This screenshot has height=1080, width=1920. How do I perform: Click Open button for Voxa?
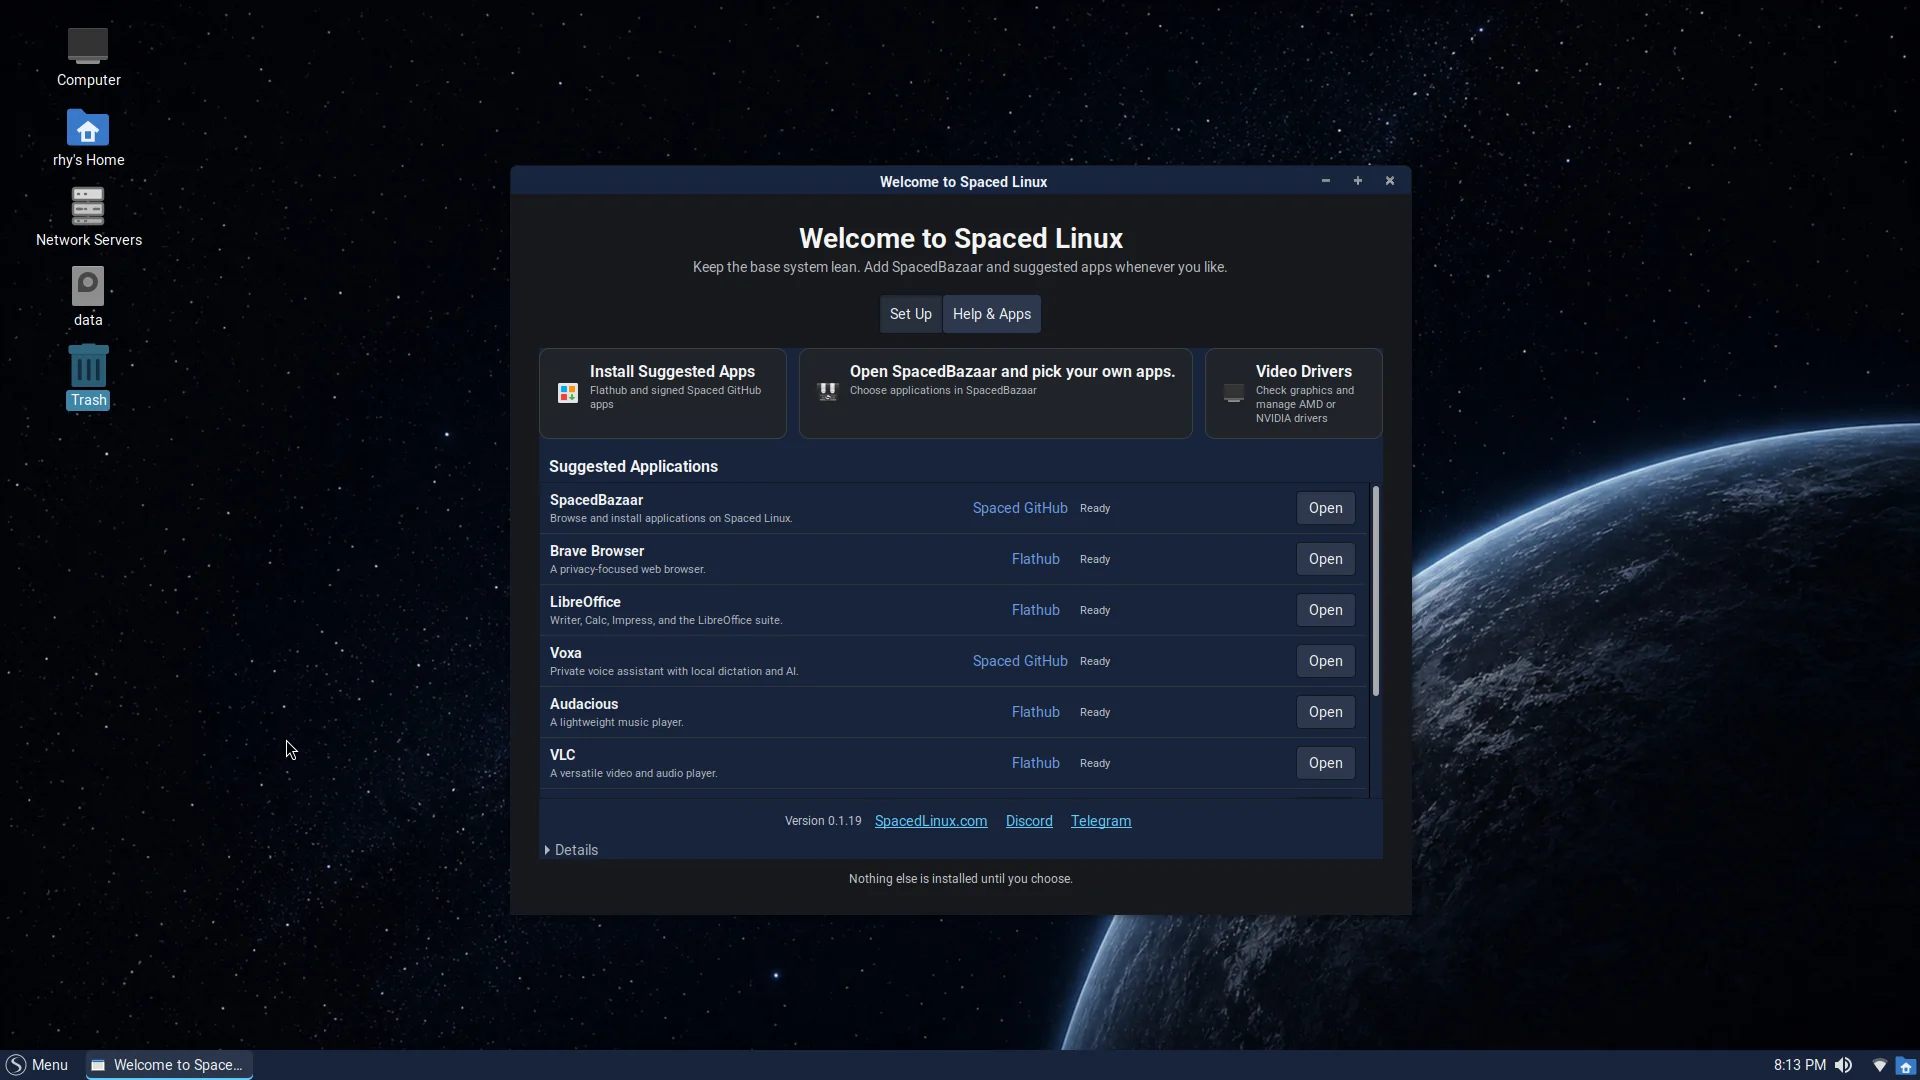[1325, 661]
